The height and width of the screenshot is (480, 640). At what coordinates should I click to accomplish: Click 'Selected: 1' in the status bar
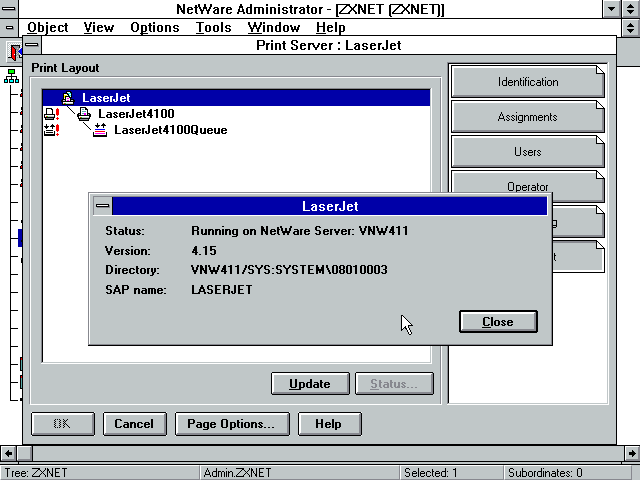(x=431, y=473)
